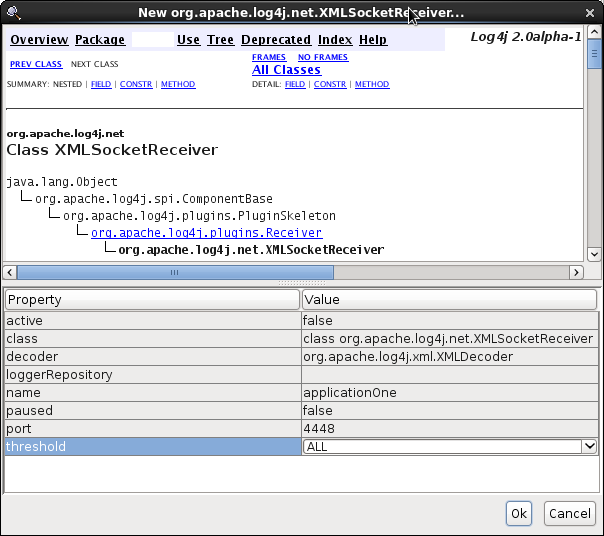The width and height of the screenshot is (604, 536).
Task: Click the window icon in title bar
Action: pyautogui.click(x=14, y=12)
